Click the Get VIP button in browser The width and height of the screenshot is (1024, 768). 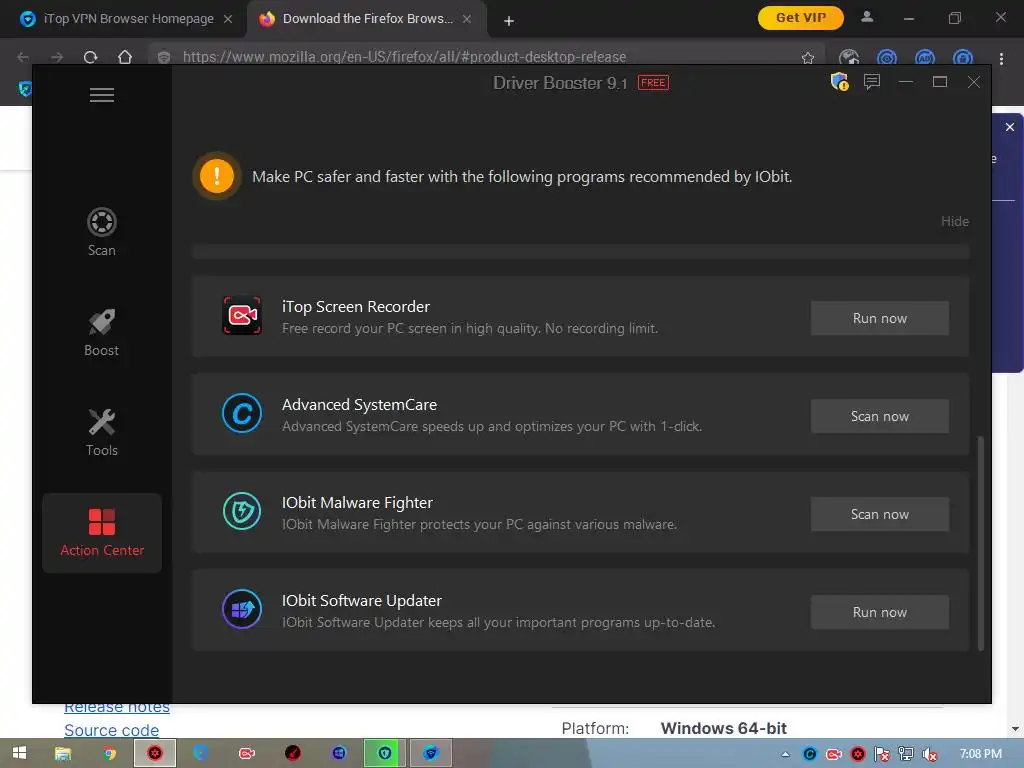pos(801,18)
